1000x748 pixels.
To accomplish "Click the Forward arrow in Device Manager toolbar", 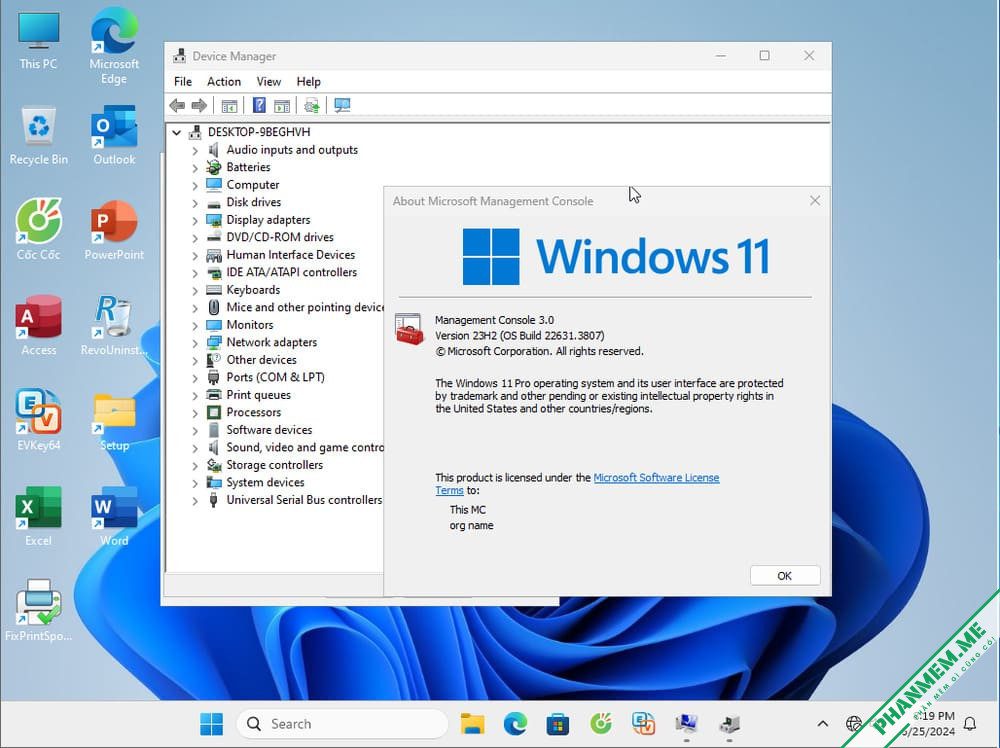I will (x=199, y=105).
